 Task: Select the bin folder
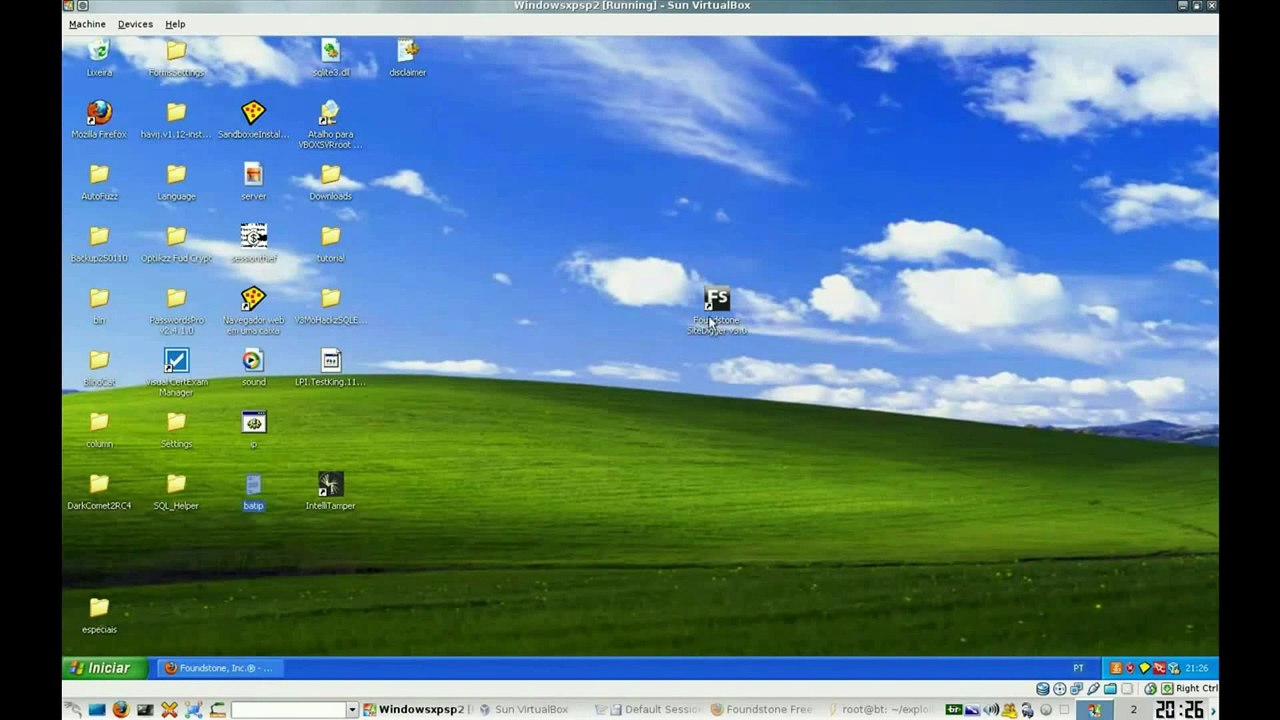[99, 305]
